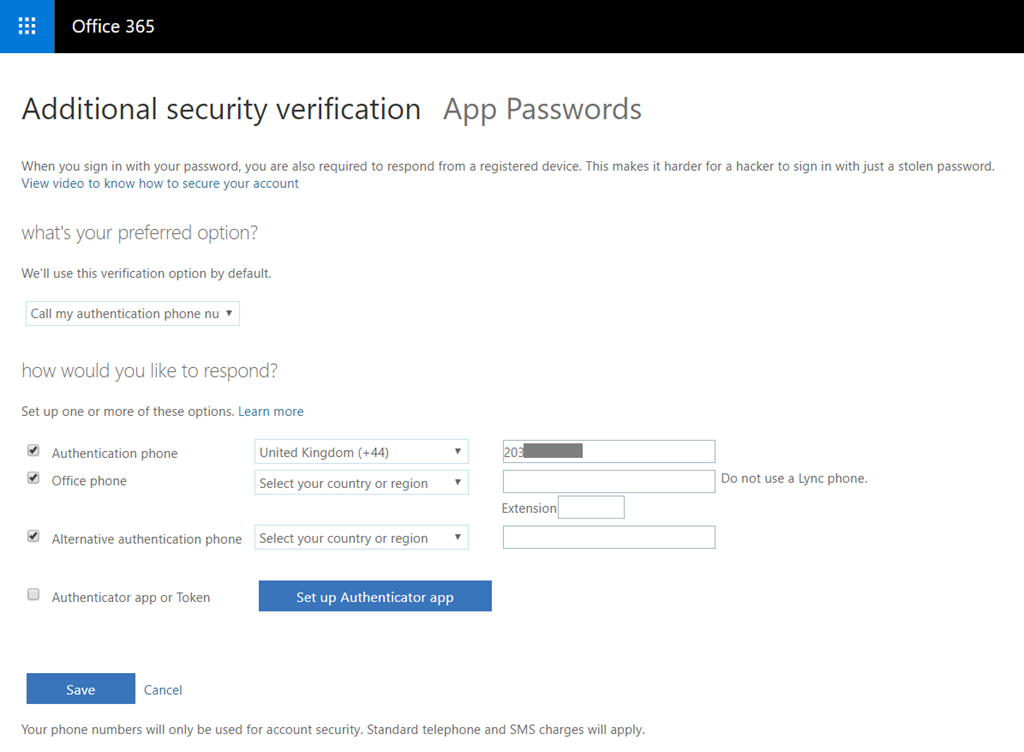Click the Office 365 brand title
Image resolution: width=1024 pixels, height=752 pixels.
coord(113,26)
